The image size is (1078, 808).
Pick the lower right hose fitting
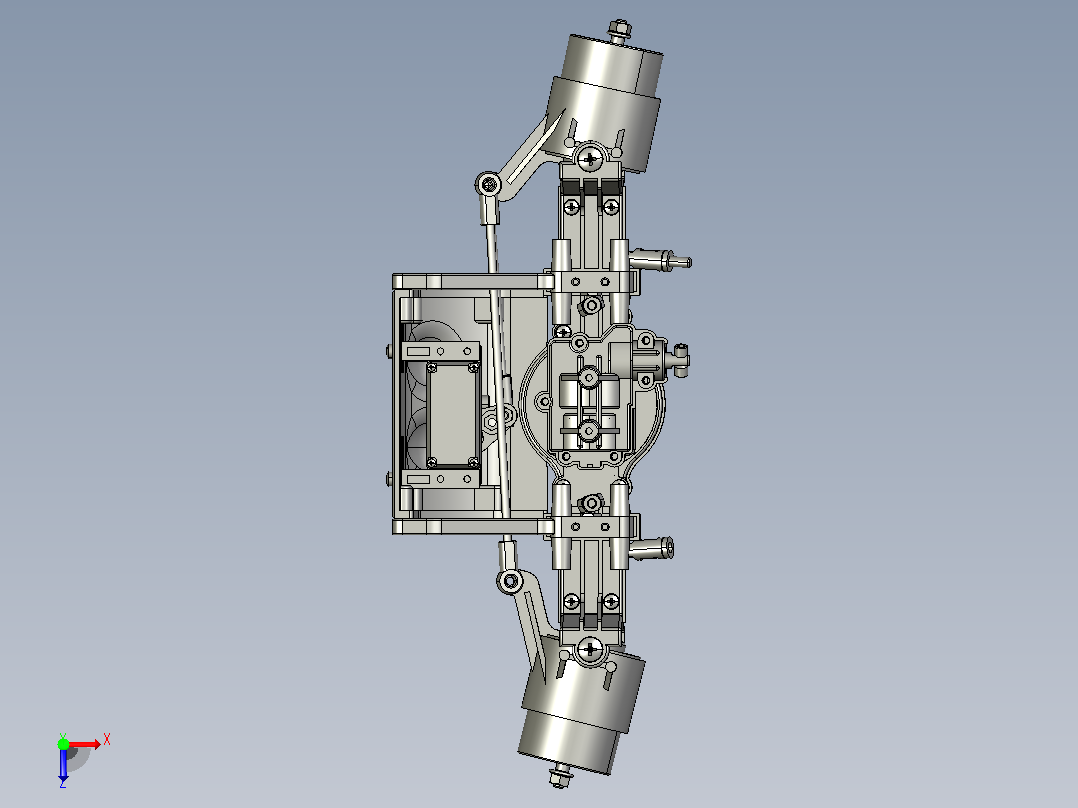click(652, 548)
